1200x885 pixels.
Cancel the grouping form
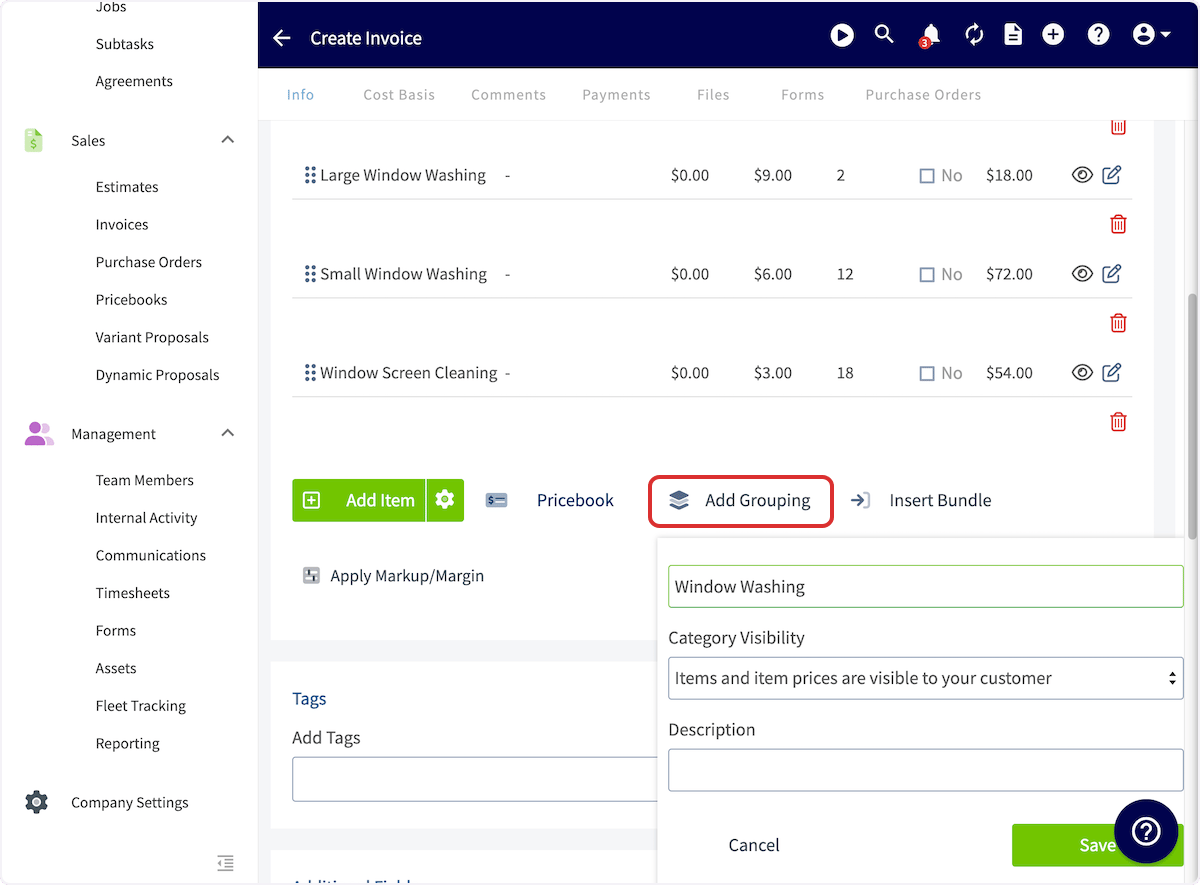(x=754, y=845)
